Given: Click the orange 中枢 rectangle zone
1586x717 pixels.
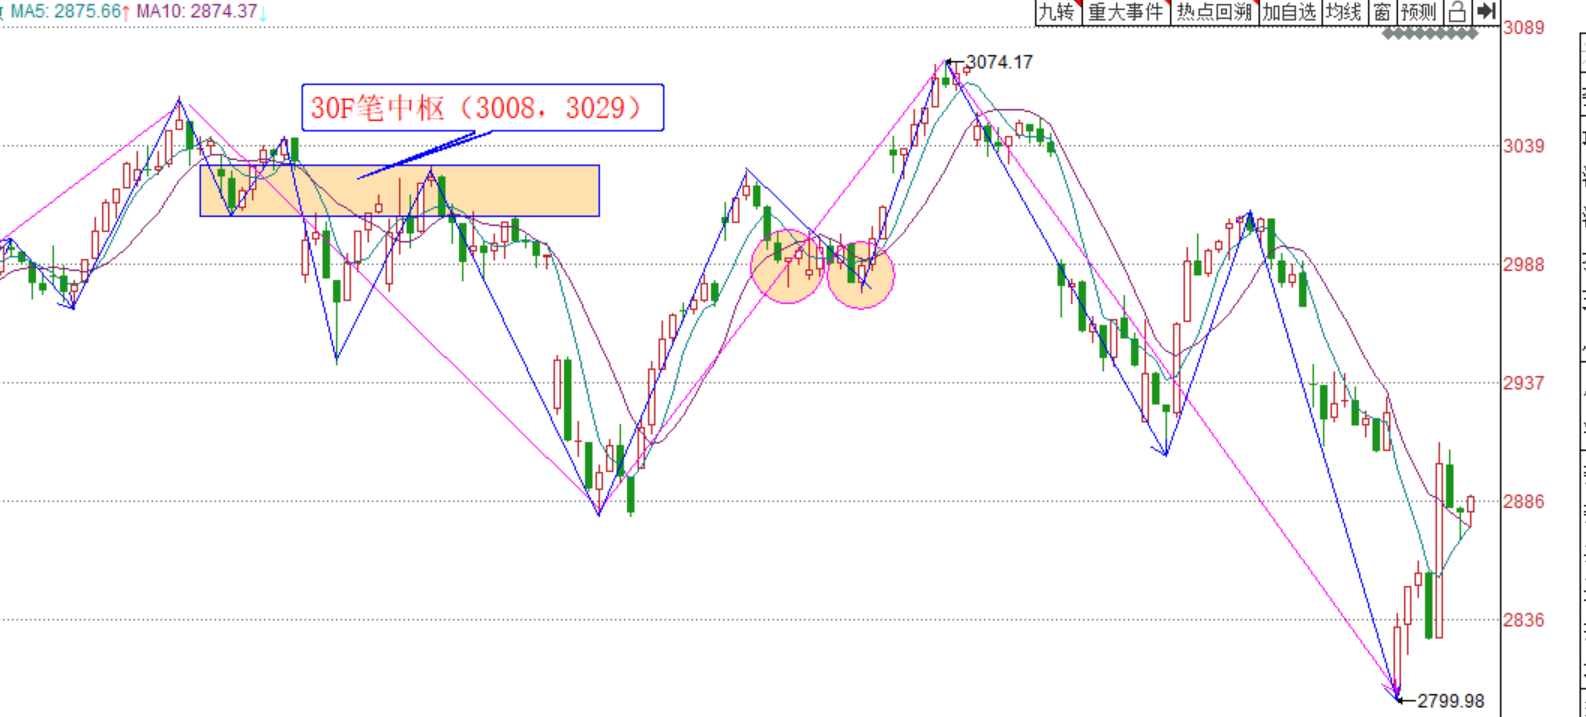Looking at the screenshot, I should point(520,191).
